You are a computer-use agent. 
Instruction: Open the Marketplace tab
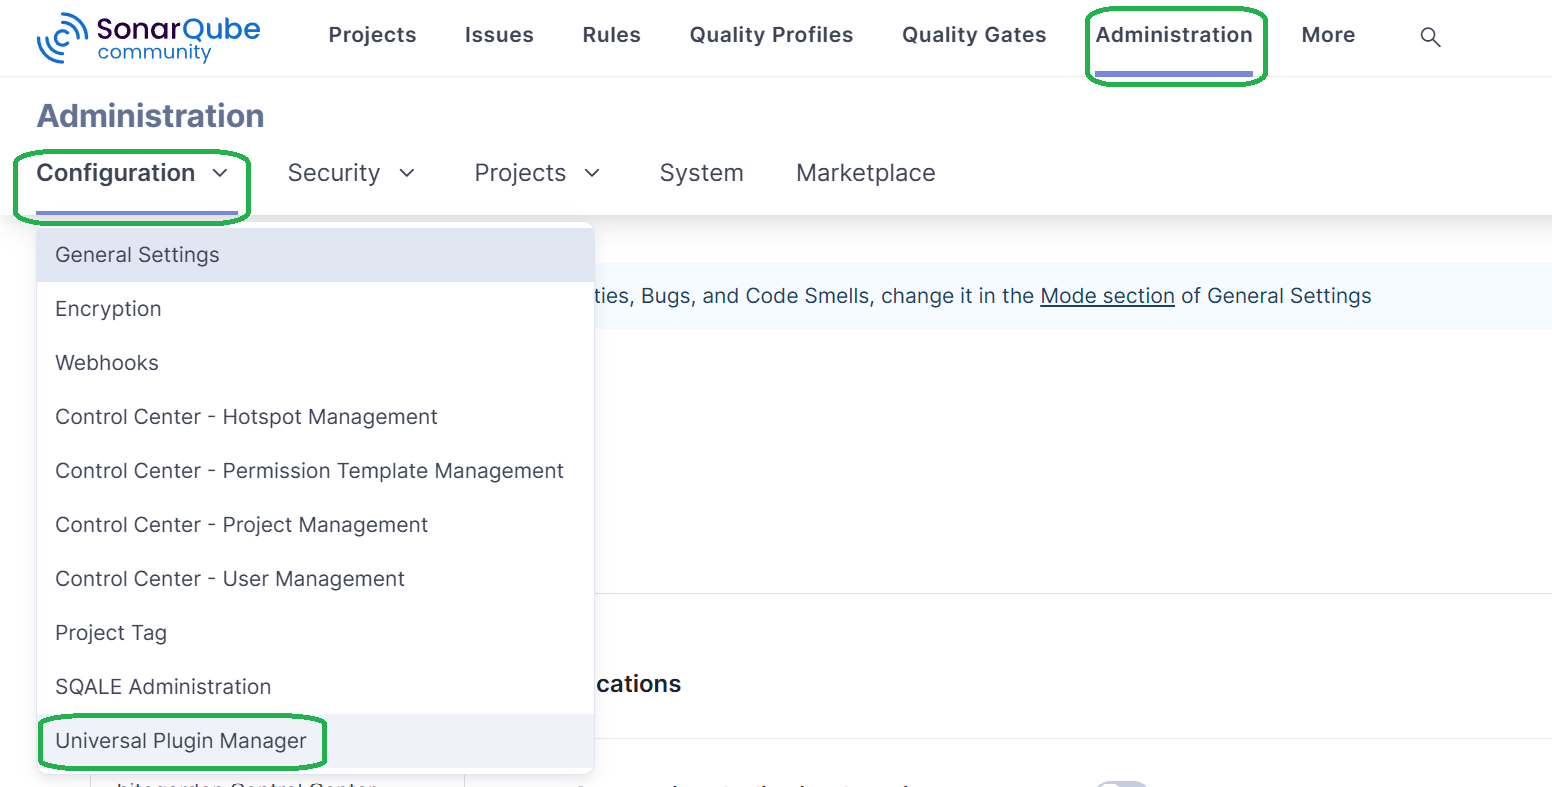point(865,173)
